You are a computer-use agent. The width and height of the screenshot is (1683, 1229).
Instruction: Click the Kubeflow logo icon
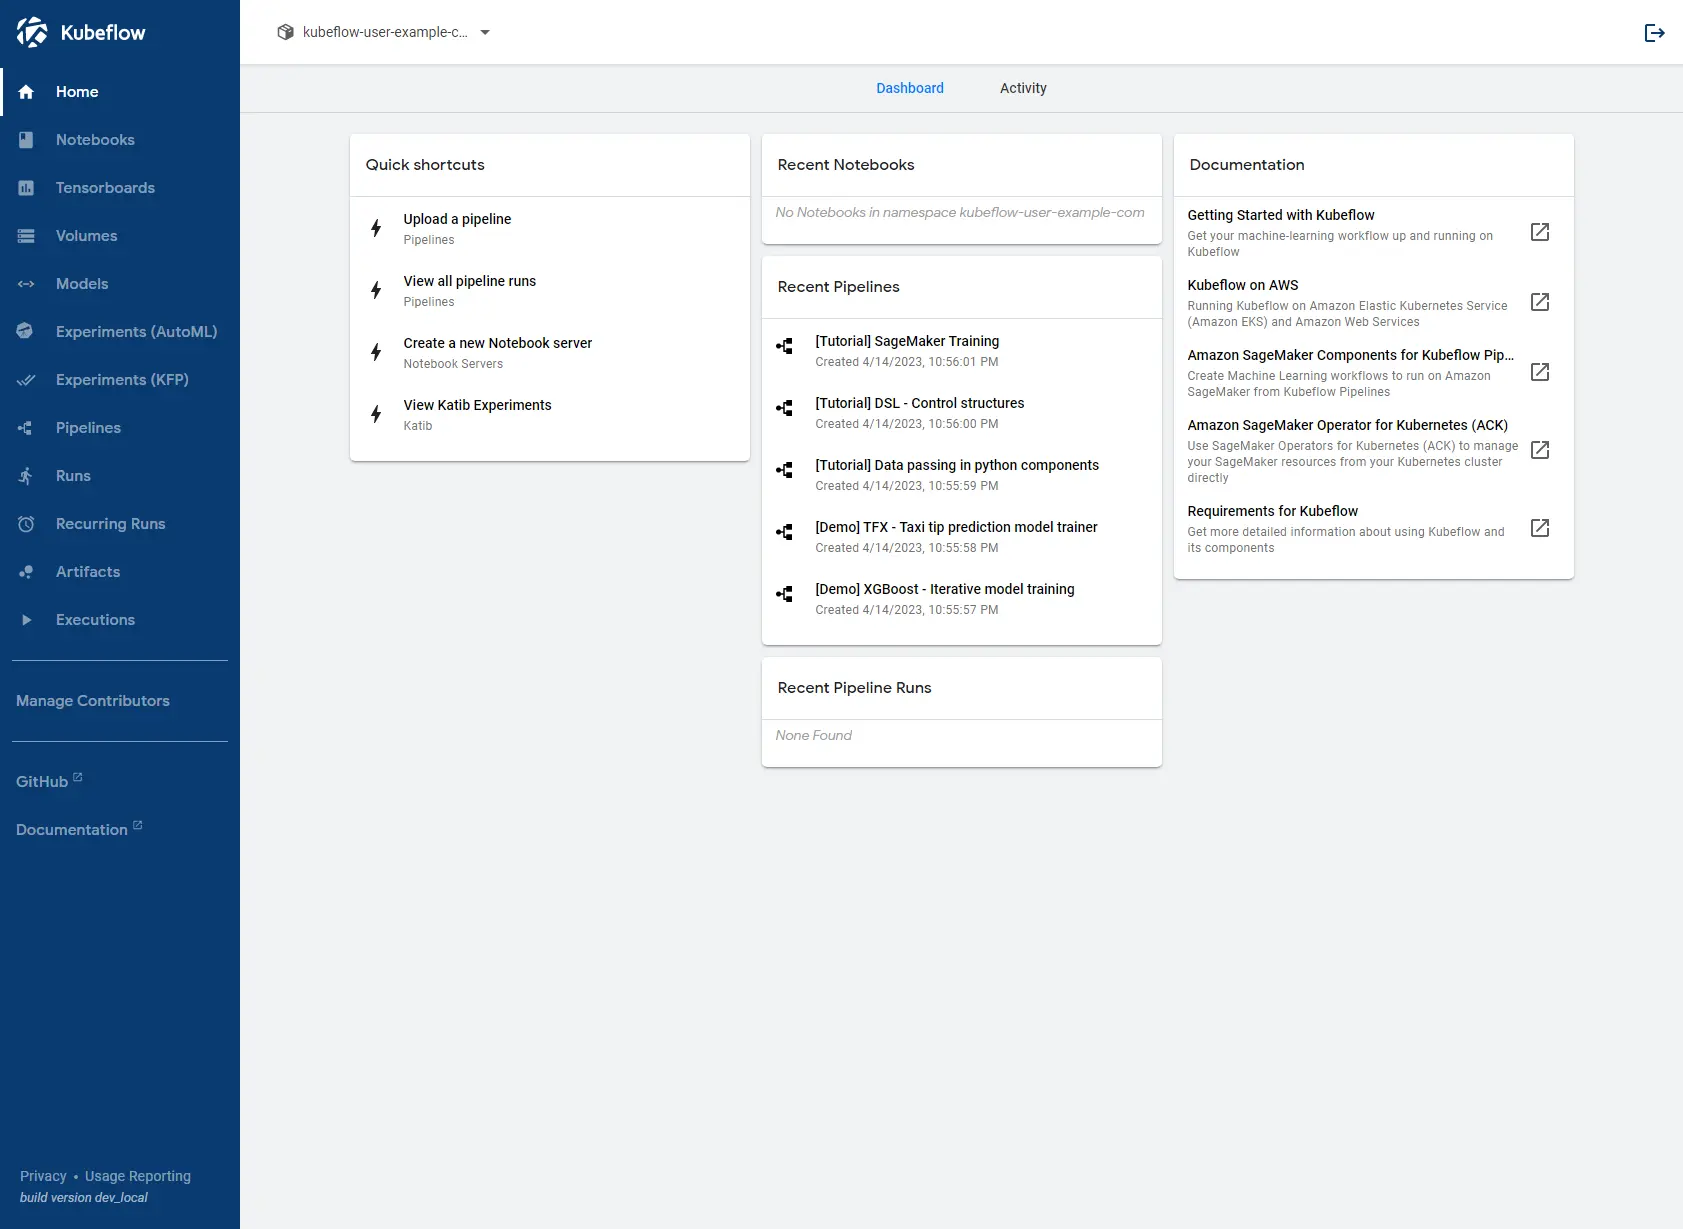[32, 32]
